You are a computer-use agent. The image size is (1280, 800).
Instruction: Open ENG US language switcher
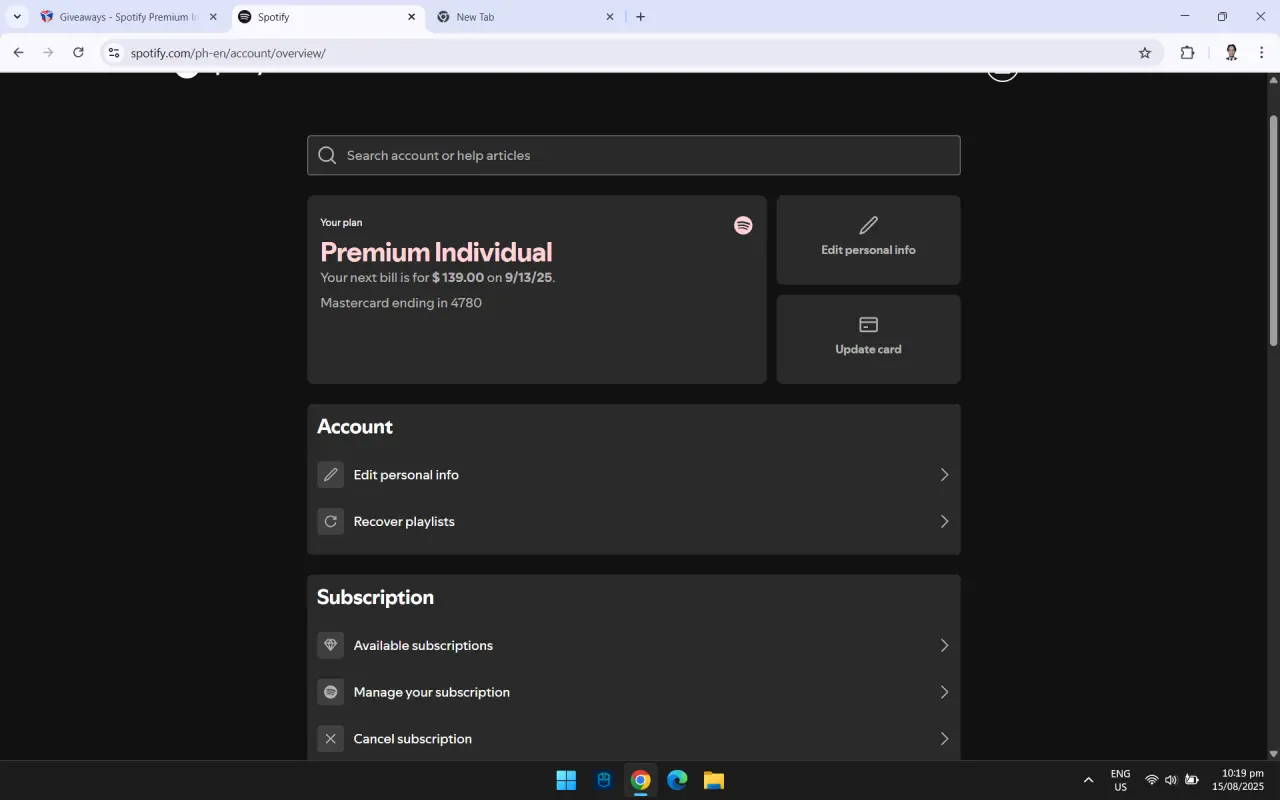click(x=1120, y=780)
